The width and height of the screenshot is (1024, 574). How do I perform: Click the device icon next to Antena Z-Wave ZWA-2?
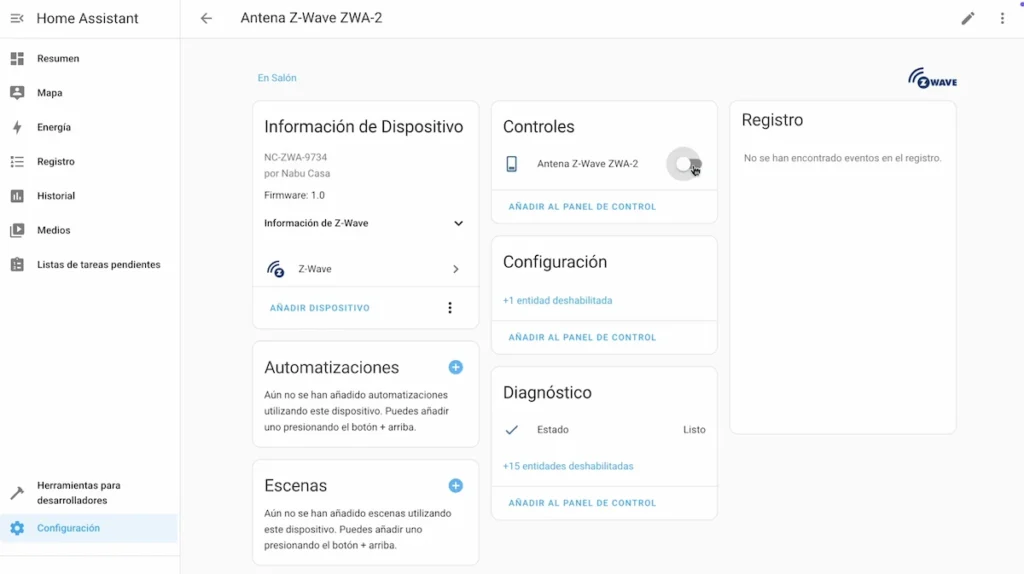coord(512,164)
